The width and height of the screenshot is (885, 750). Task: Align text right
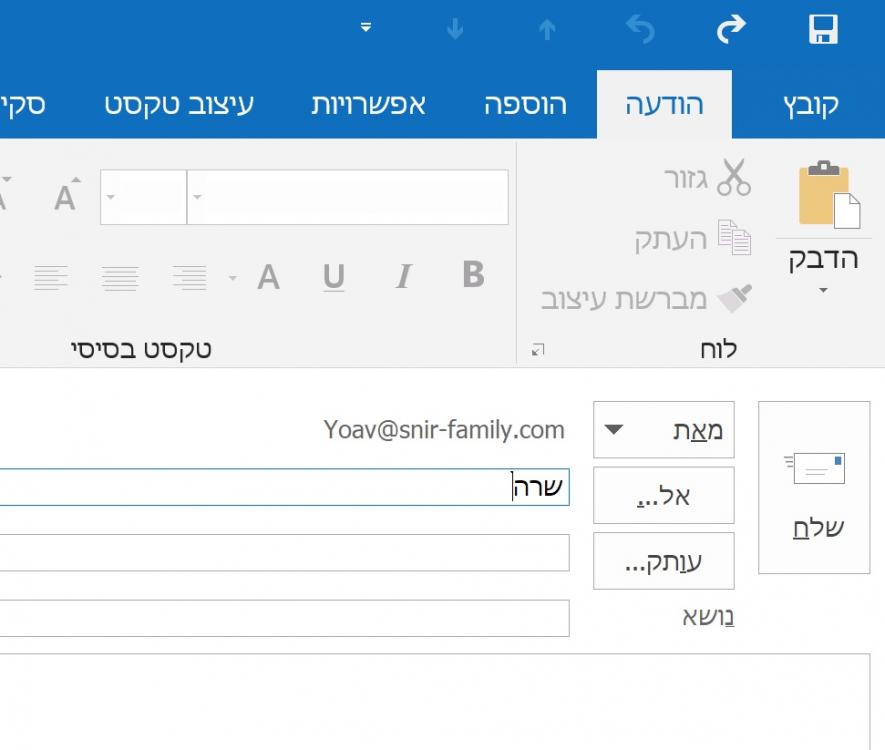(190, 278)
